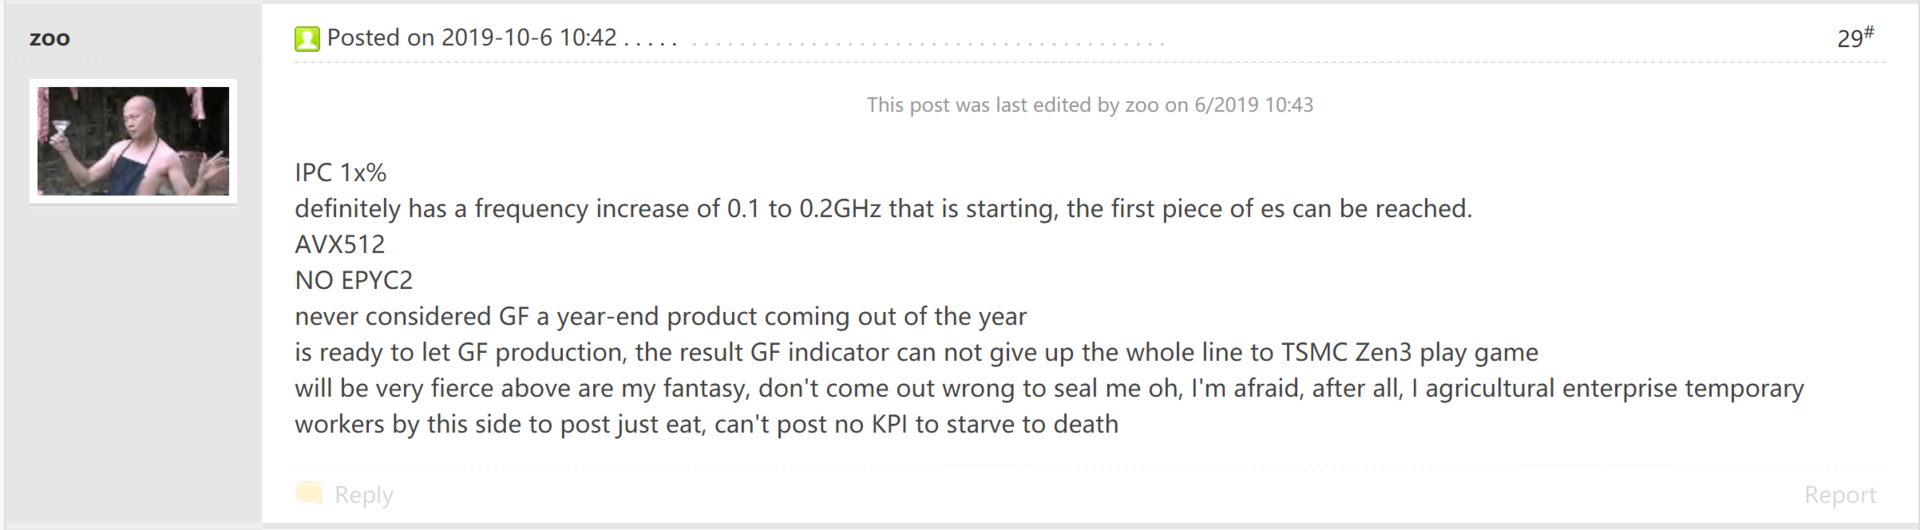The height and width of the screenshot is (530, 1920).
Task: Click the IPC 1x% line
Action: click(x=341, y=172)
